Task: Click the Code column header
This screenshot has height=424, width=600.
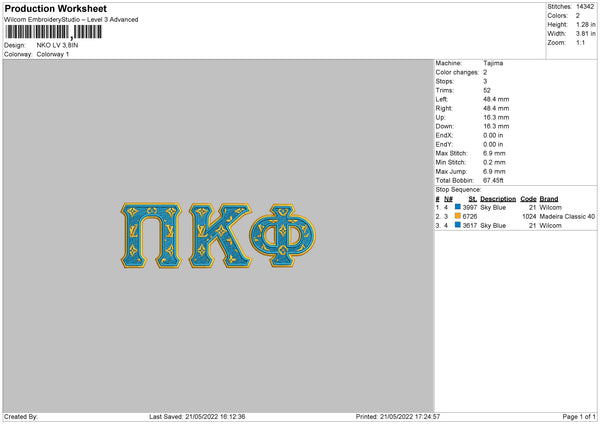Action: click(528, 199)
